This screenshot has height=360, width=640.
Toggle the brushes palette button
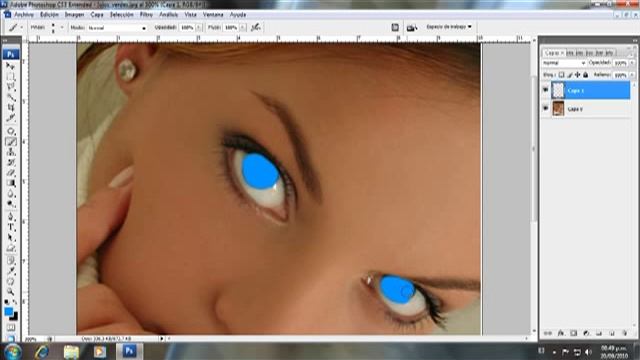point(395,27)
